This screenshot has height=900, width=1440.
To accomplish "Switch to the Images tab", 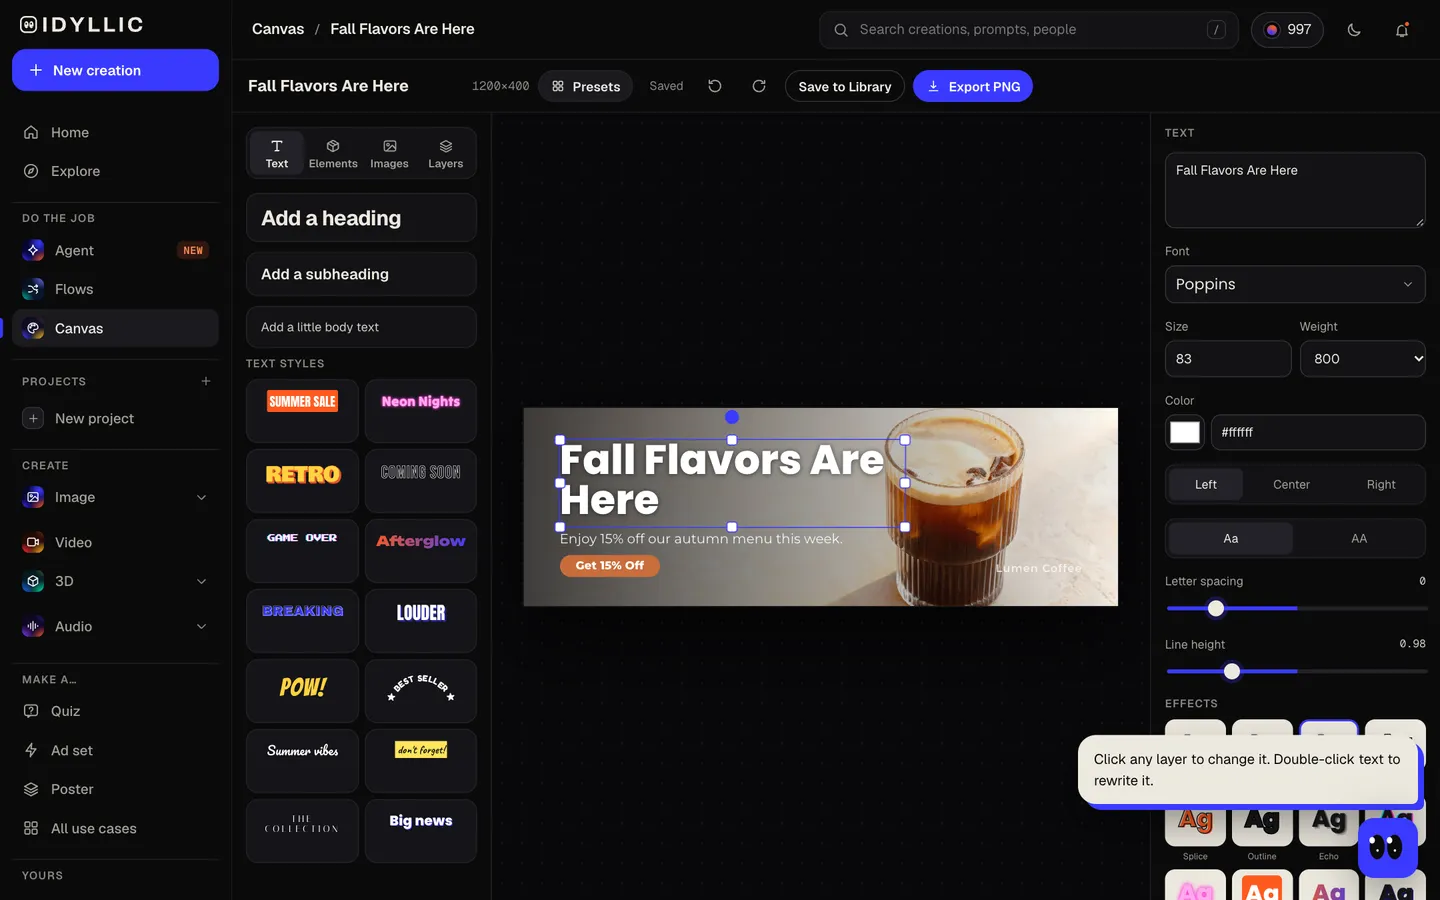I will [389, 153].
